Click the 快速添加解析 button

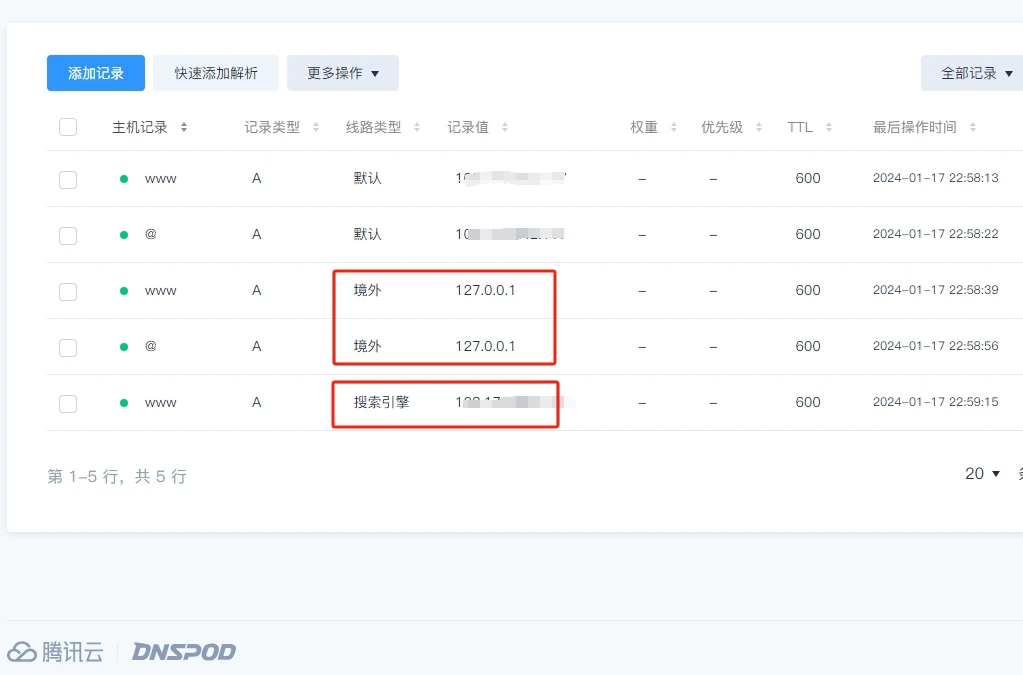(216, 73)
